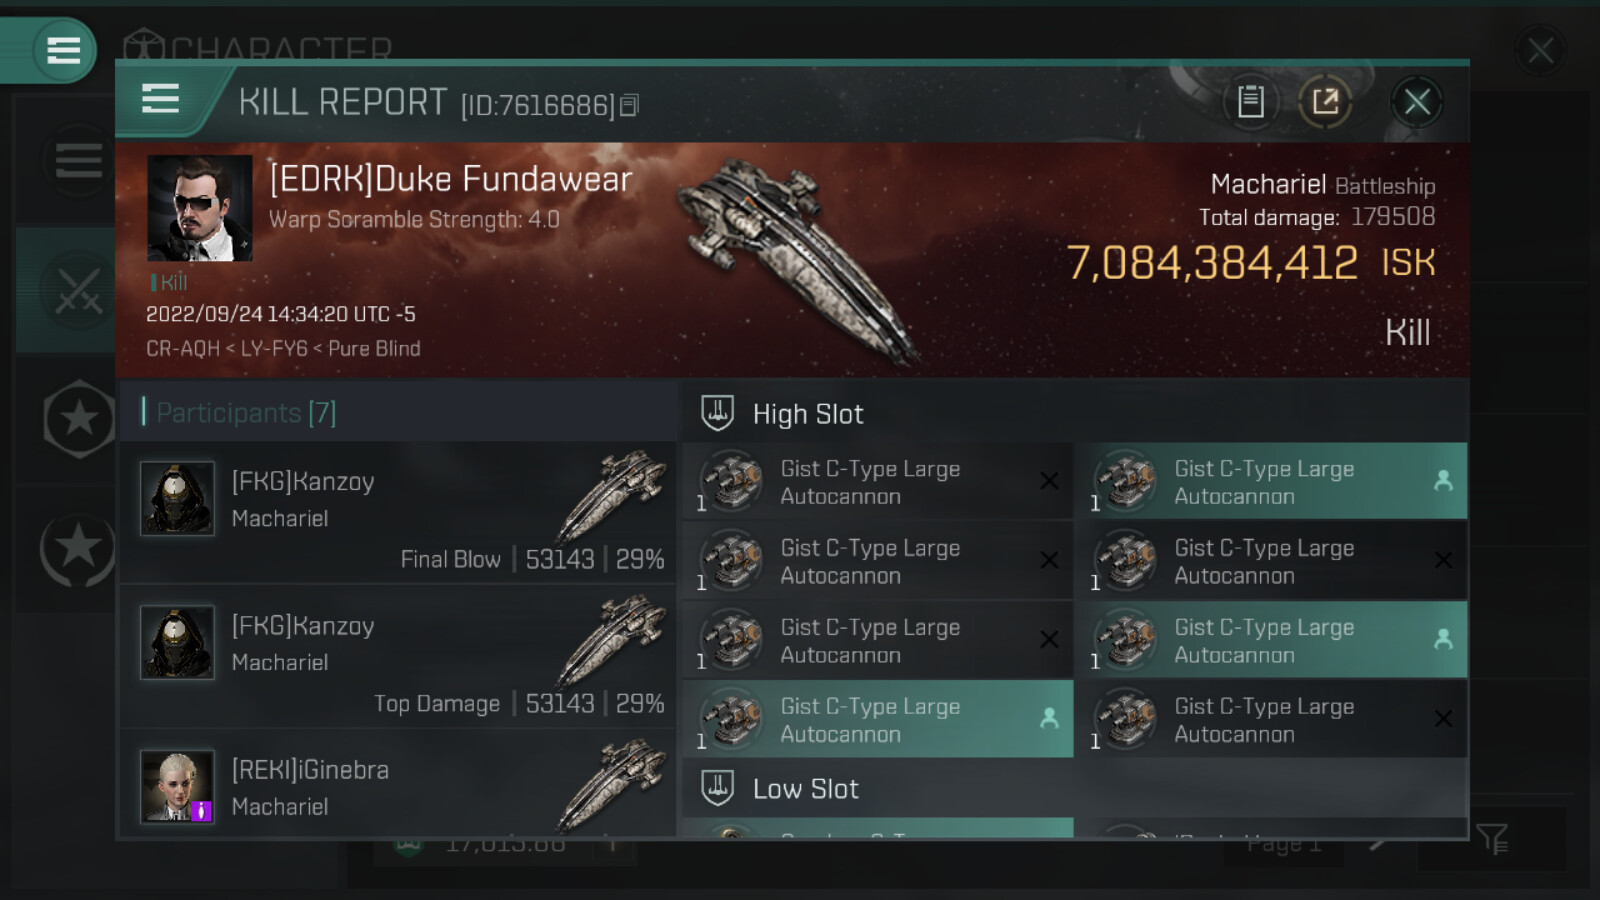The width and height of the screenshot is (1600, 900).
Task: Select the star hexagon sidebar icon
Action: [x=78, y=419]
